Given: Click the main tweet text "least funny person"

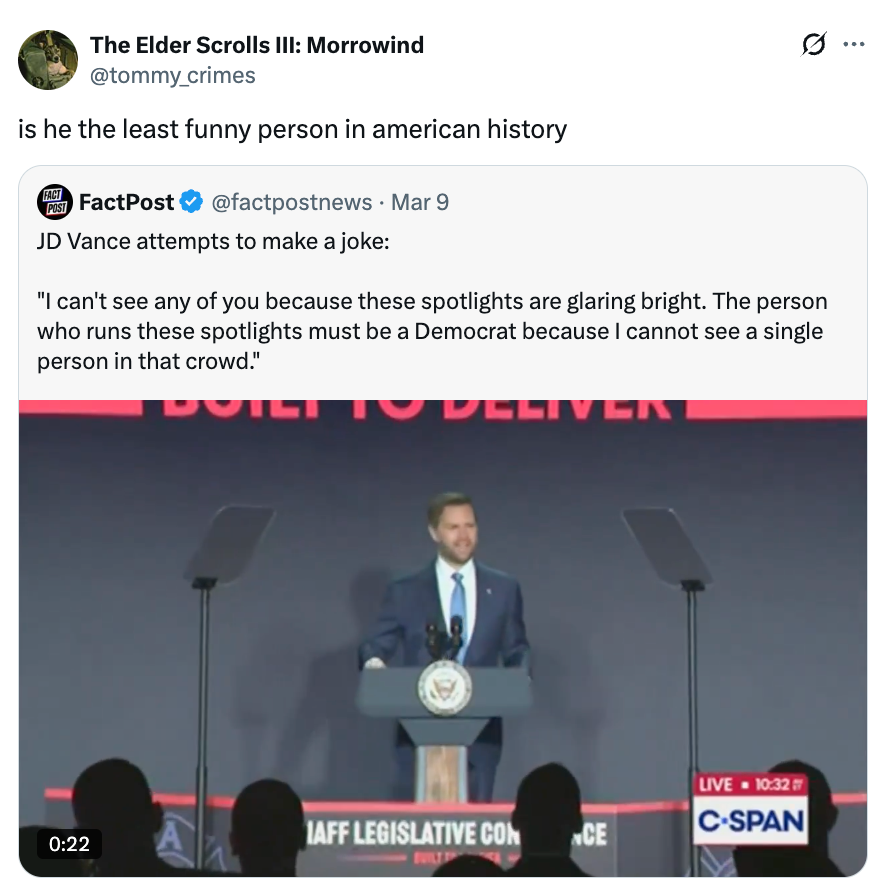Looking at the screenshot, I should (x=292, y=129).
